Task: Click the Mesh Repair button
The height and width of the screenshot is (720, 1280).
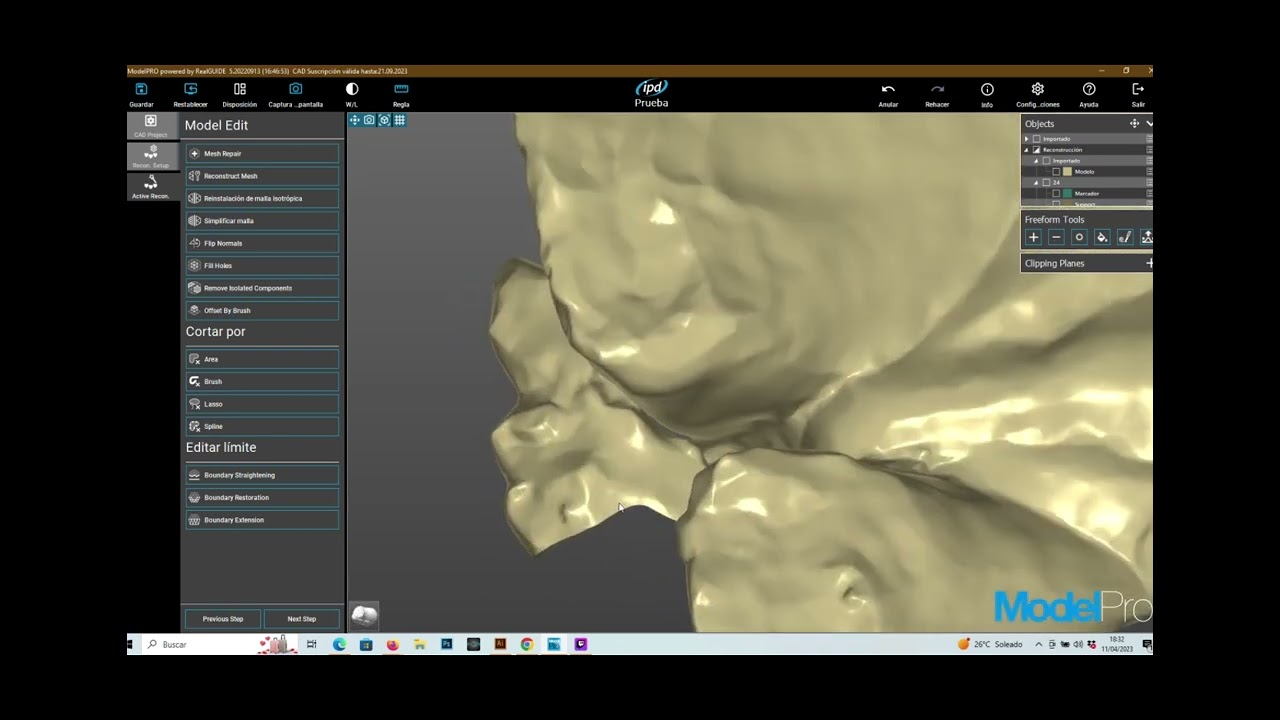Action: tap(262, 154)
